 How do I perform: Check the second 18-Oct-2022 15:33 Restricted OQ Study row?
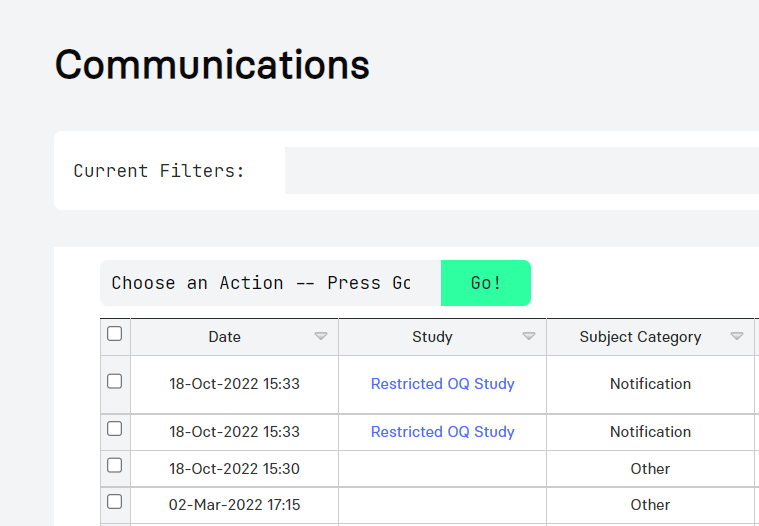(x=114, y=429)
